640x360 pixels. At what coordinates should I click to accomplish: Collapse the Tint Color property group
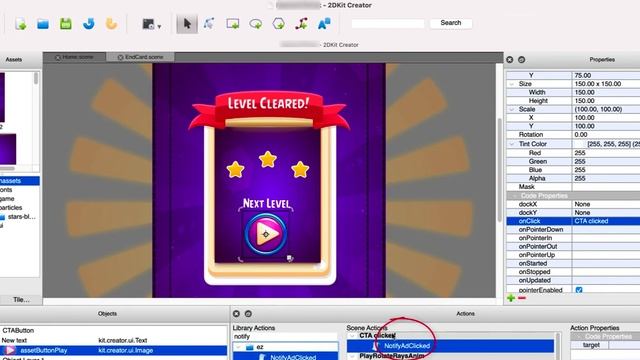click(x=511, y=144)
